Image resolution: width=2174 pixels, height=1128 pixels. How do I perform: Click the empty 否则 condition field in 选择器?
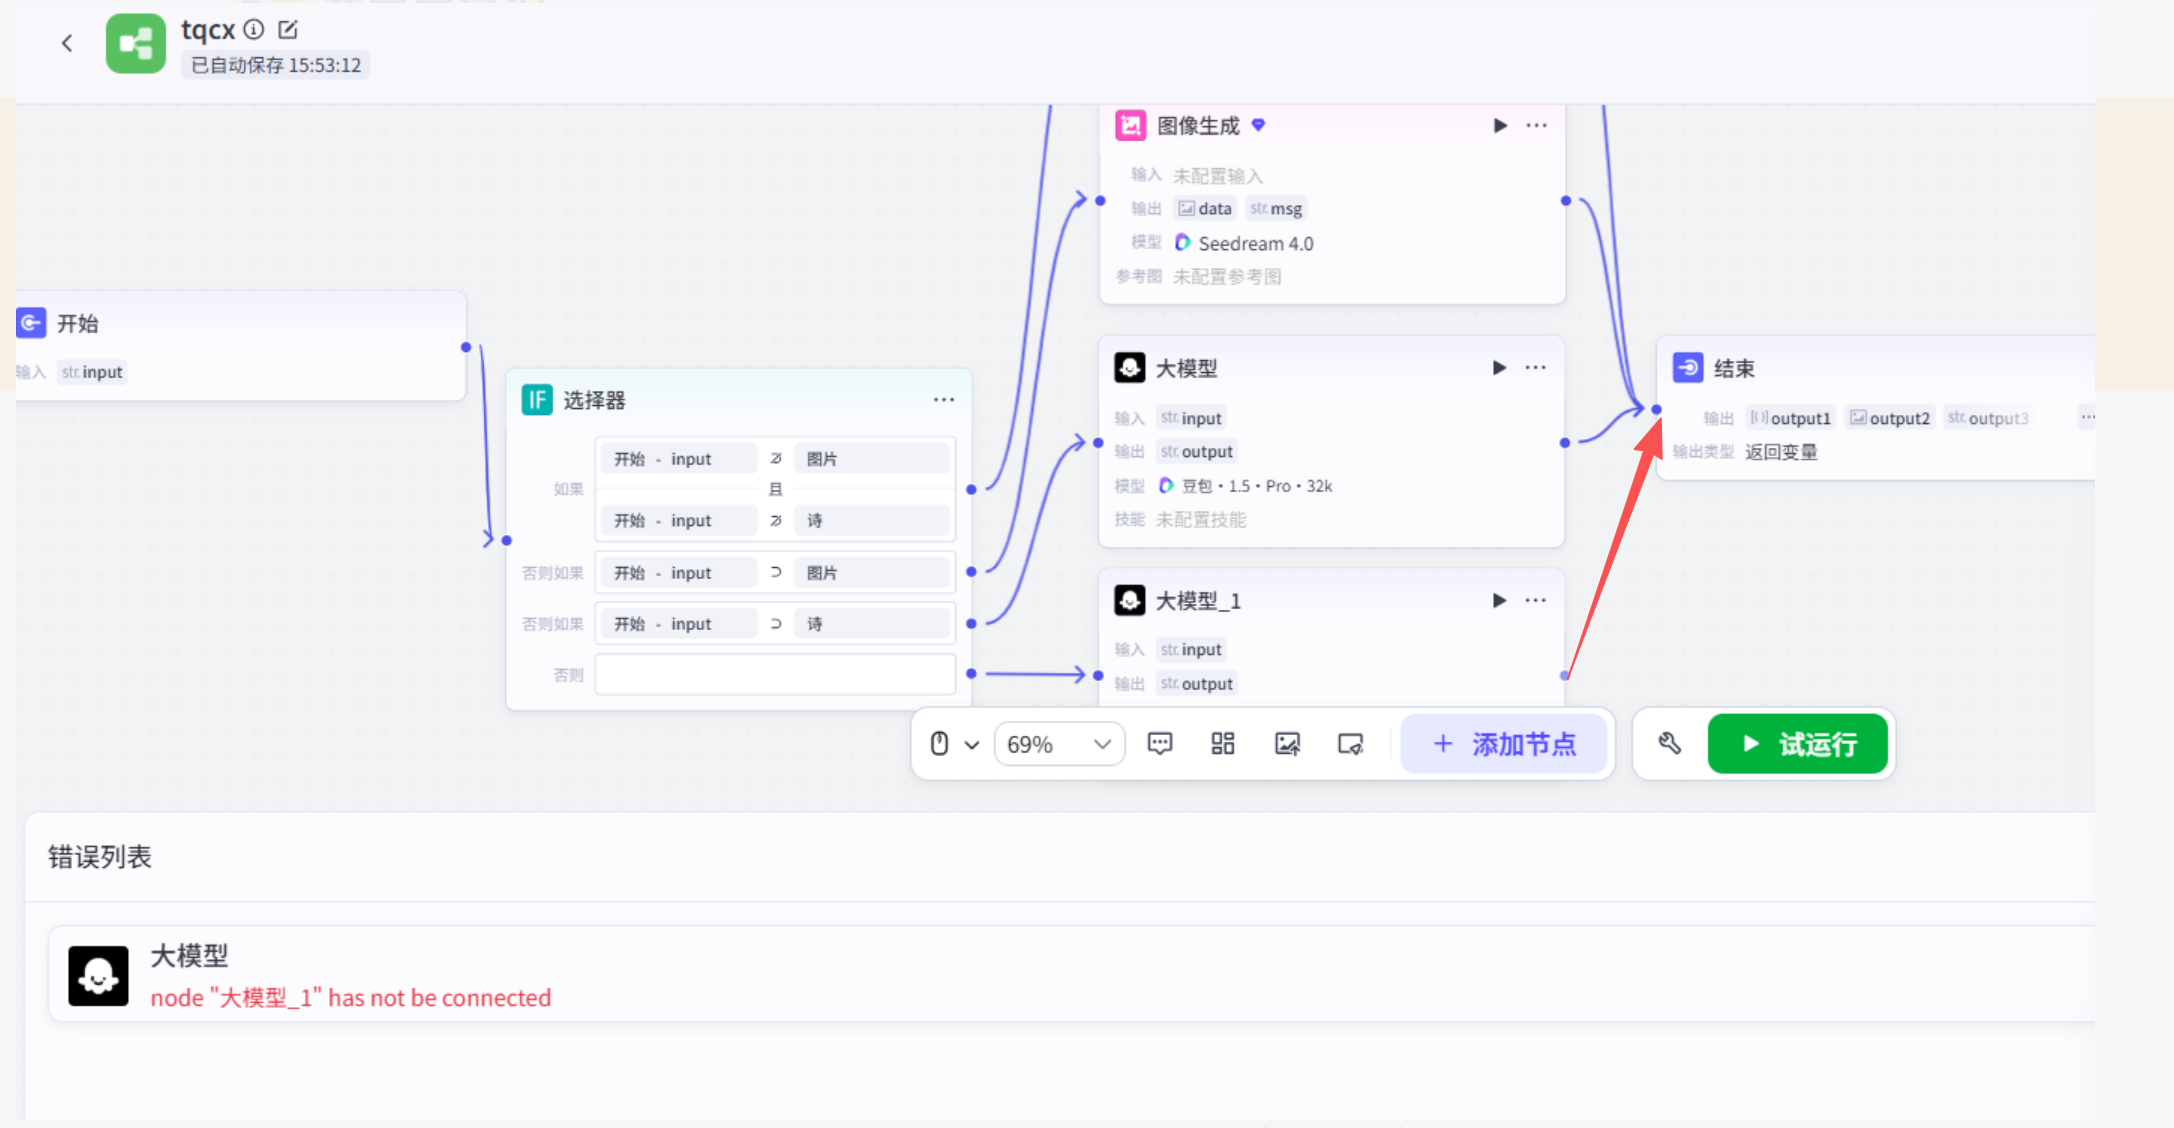pyautogui.click(x=775, y=674)
